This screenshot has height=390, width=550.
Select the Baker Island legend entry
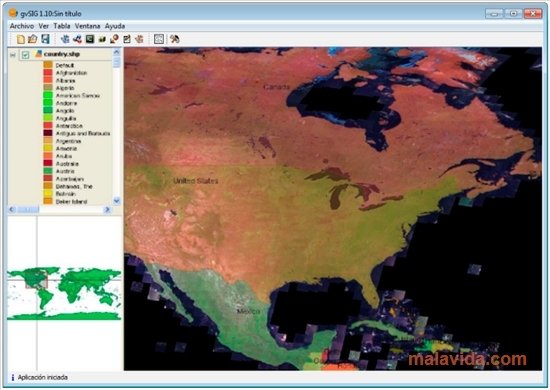(x=71, y=202)
